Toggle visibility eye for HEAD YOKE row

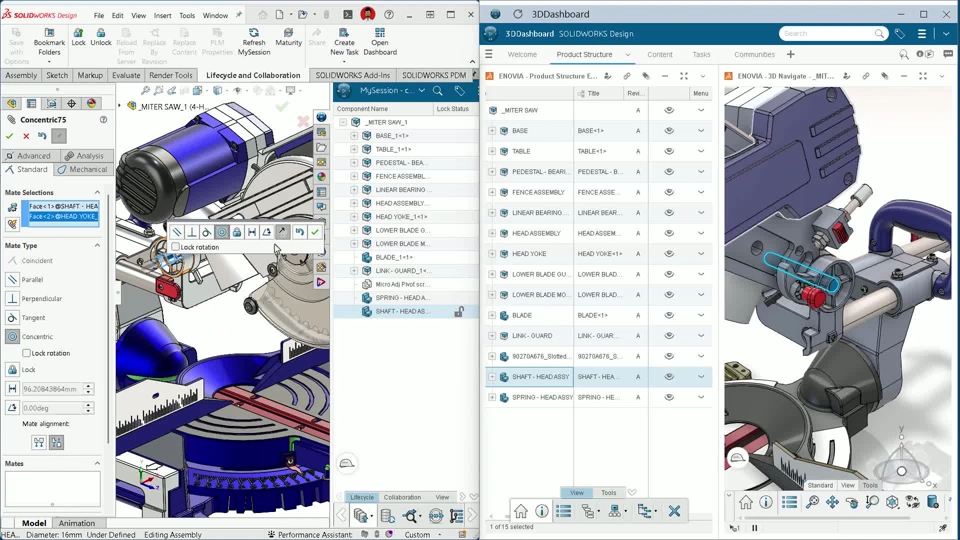coord(669,253)
